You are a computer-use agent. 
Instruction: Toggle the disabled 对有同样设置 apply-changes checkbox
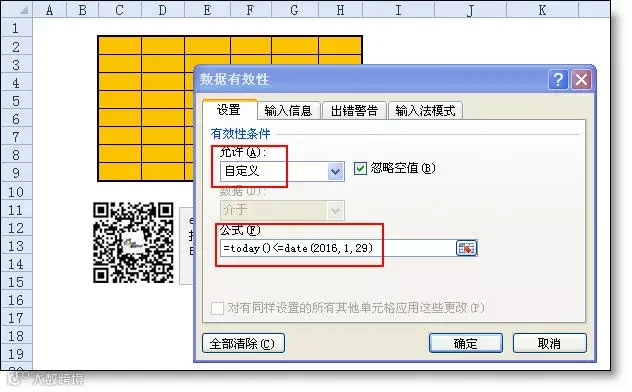[x=217, y=309]
